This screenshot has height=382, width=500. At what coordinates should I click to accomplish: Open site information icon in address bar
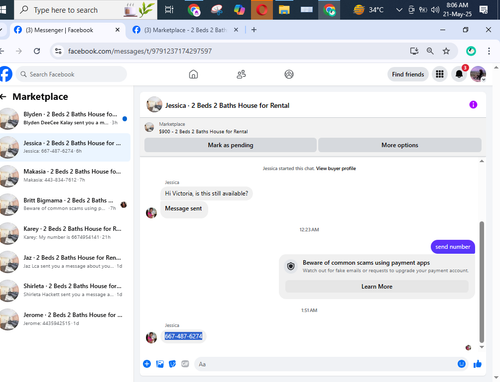(x=58, y=51)
